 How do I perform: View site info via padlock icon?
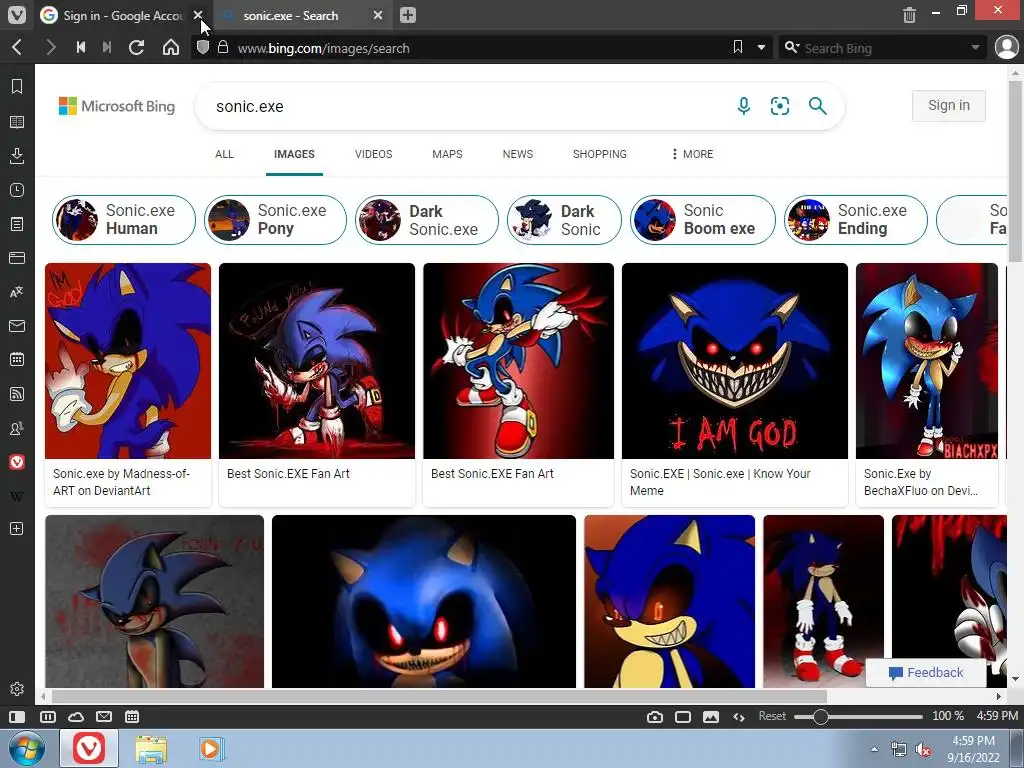(223, 47)
